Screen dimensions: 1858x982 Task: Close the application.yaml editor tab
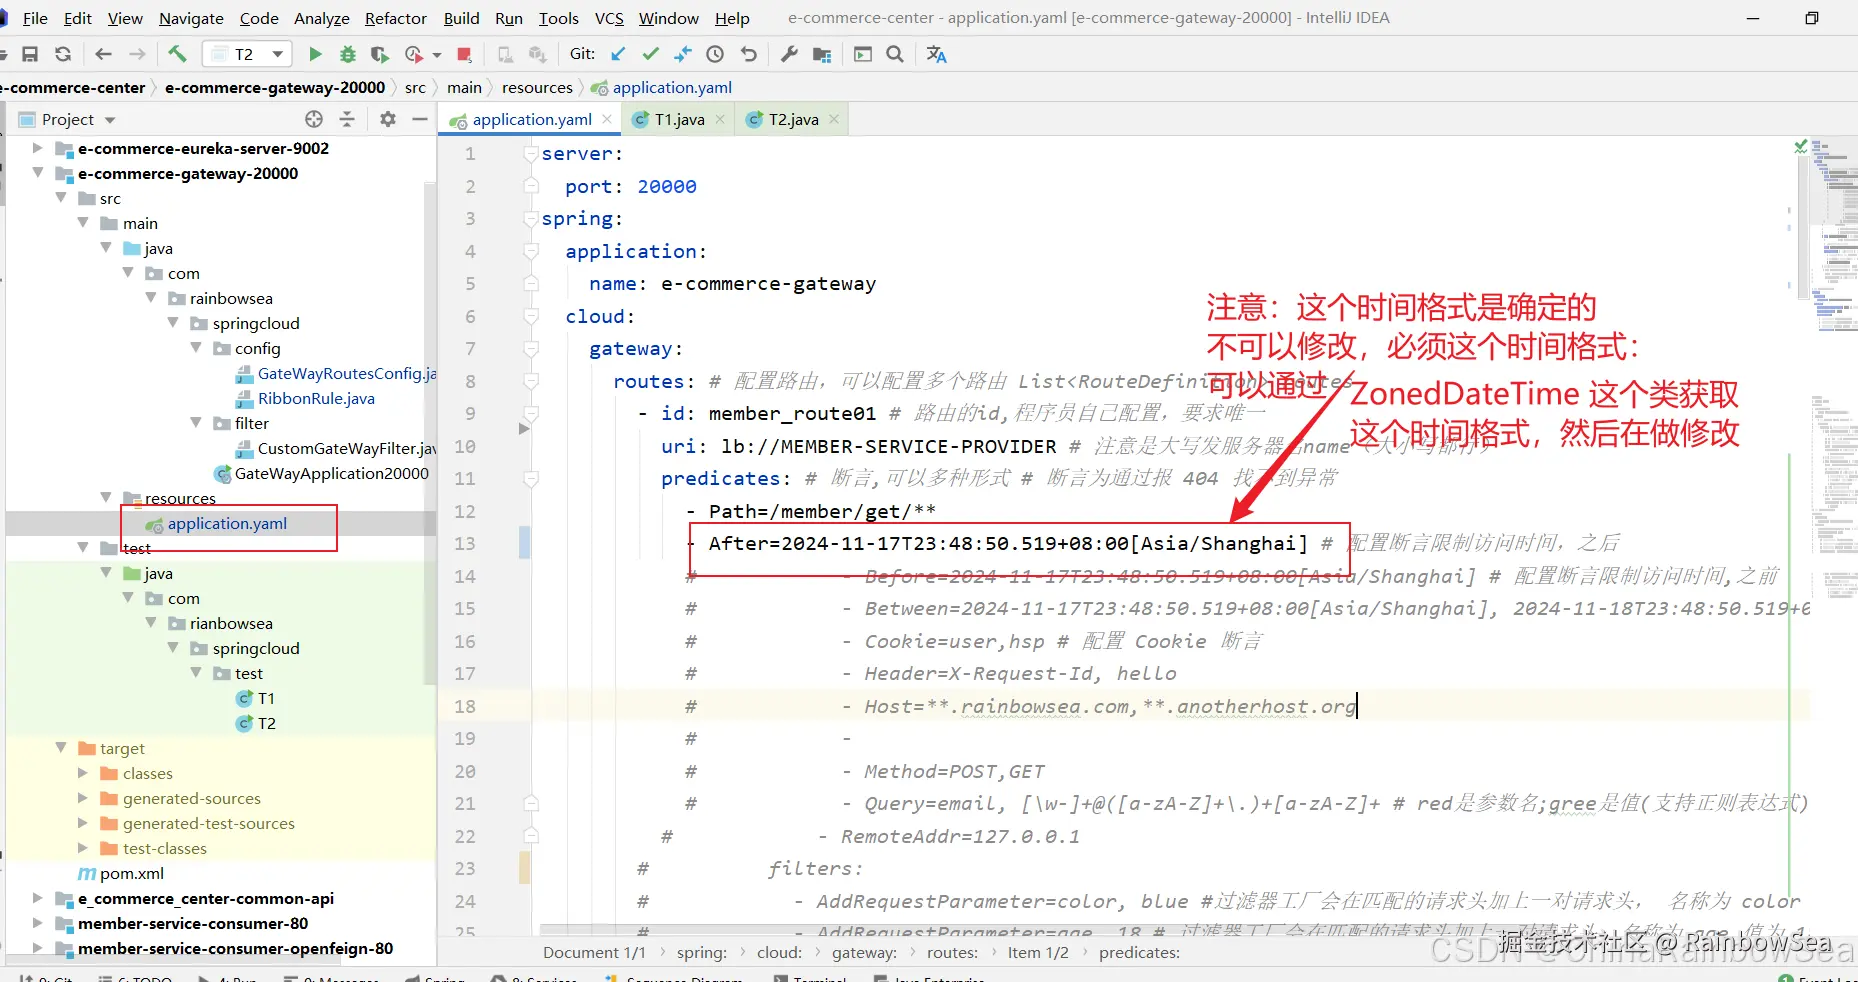607,119
